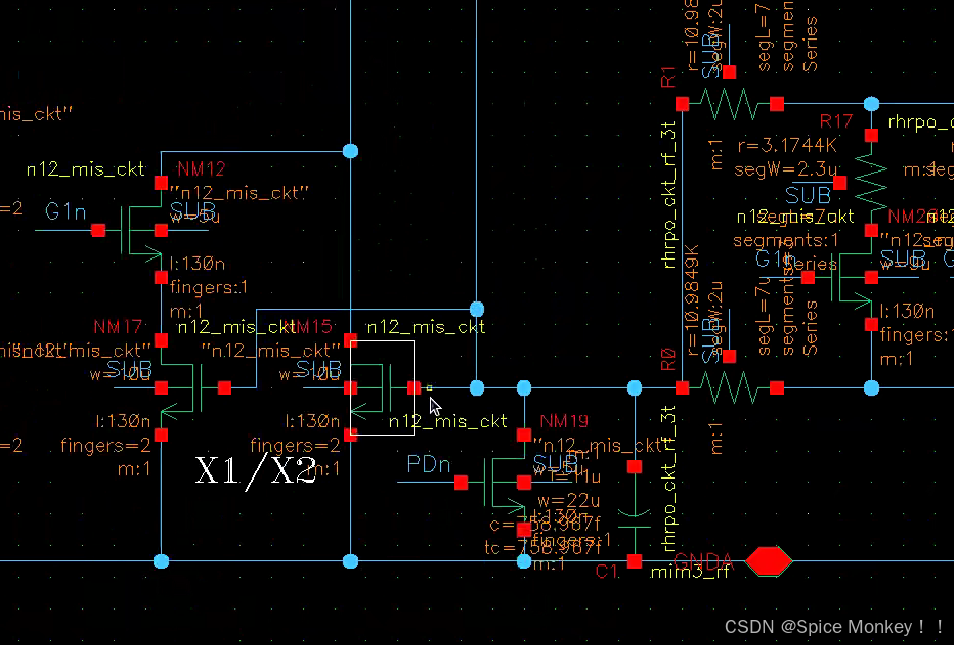Viewport: 954px width, 645px height.
Task: Click the R1 left terminal pin square
Action: point(682,104)
